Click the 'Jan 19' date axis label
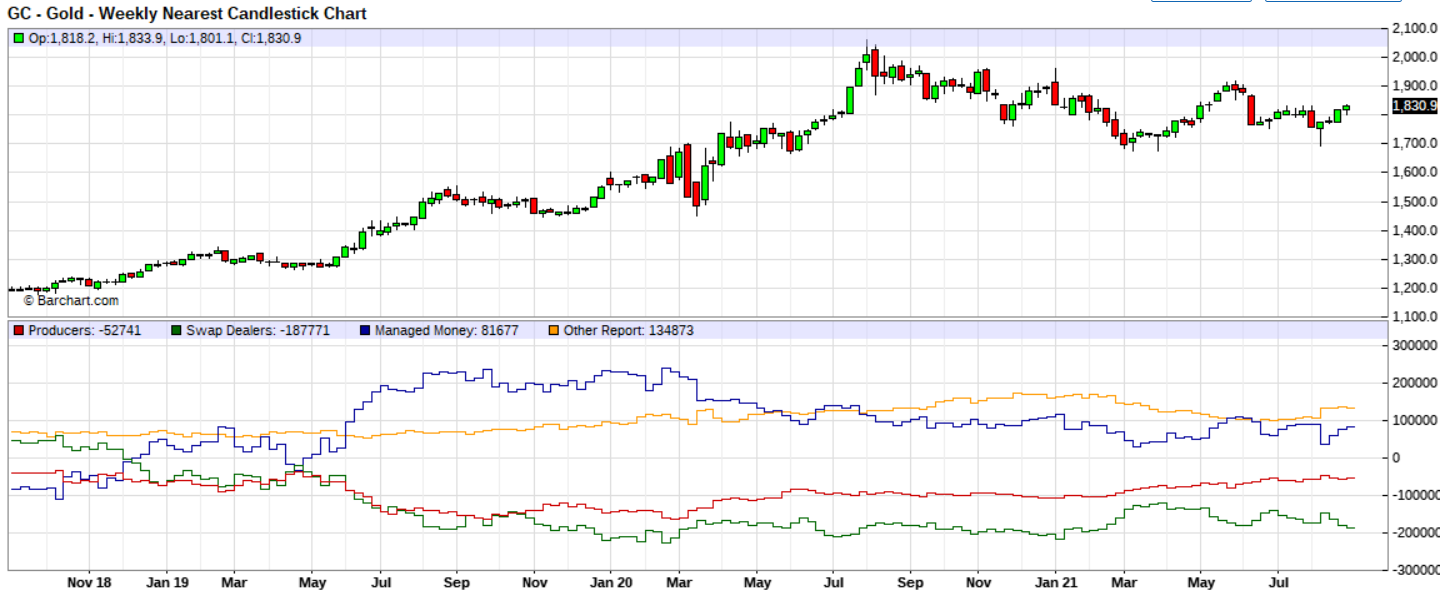The height and width of the screenshot is (615, 1454). point(166,582)
